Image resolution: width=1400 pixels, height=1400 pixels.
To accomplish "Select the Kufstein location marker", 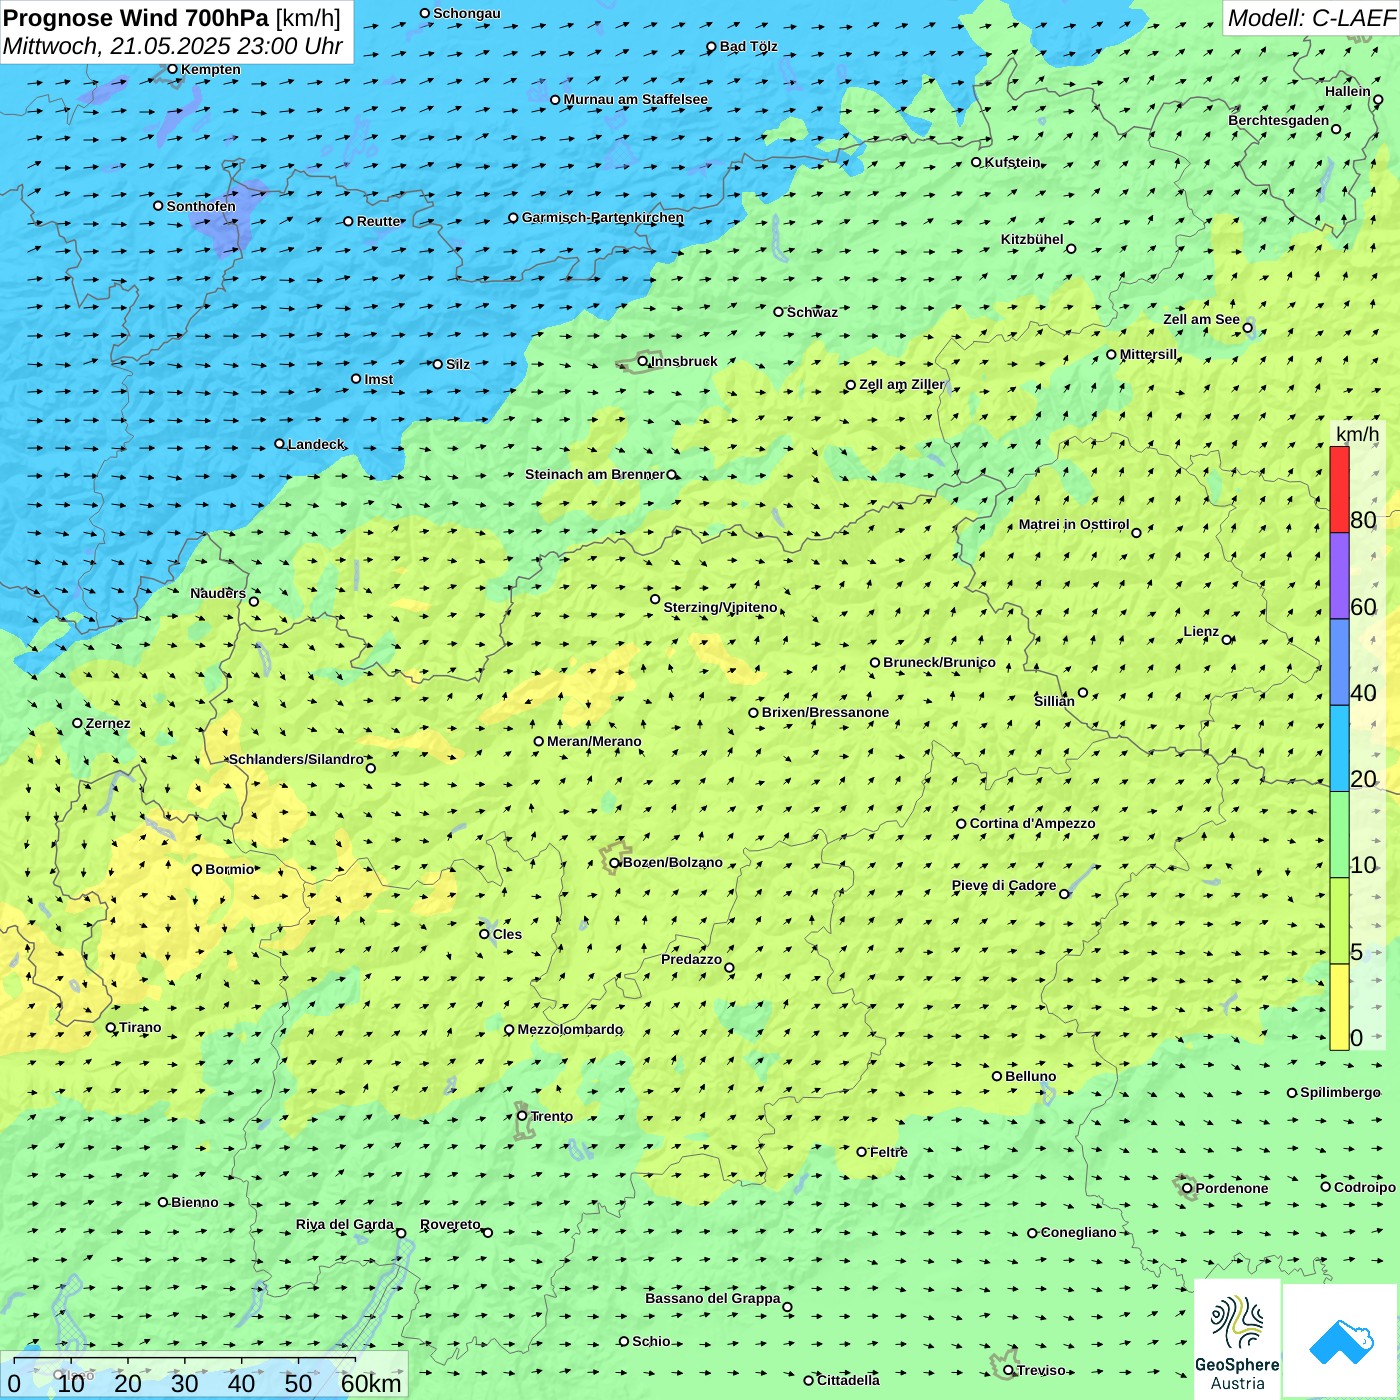I will click(x=977, y=162).
